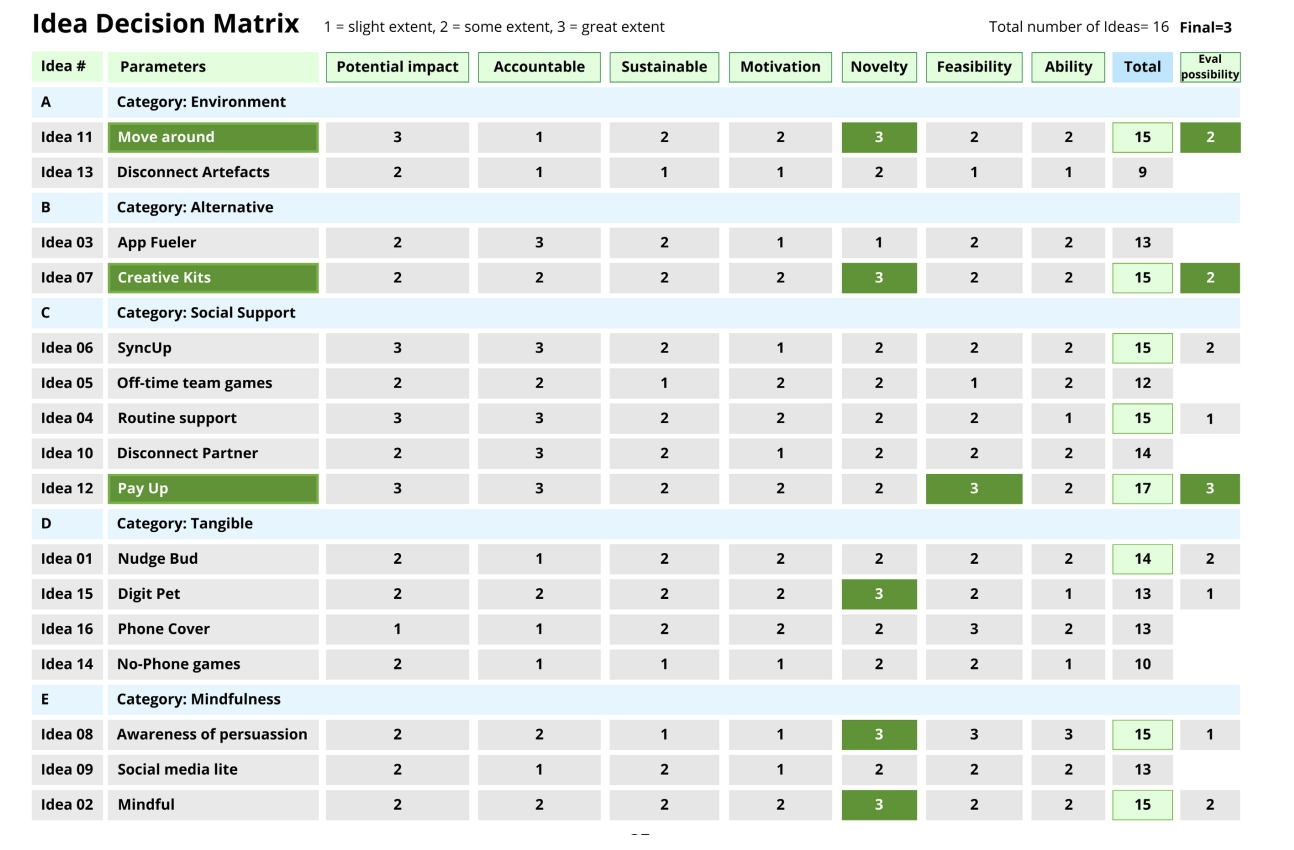This screenshot has height=850, width=1294.
Task: Click the "Idea Decision Matrix" title
Action: tap(166, 24)
